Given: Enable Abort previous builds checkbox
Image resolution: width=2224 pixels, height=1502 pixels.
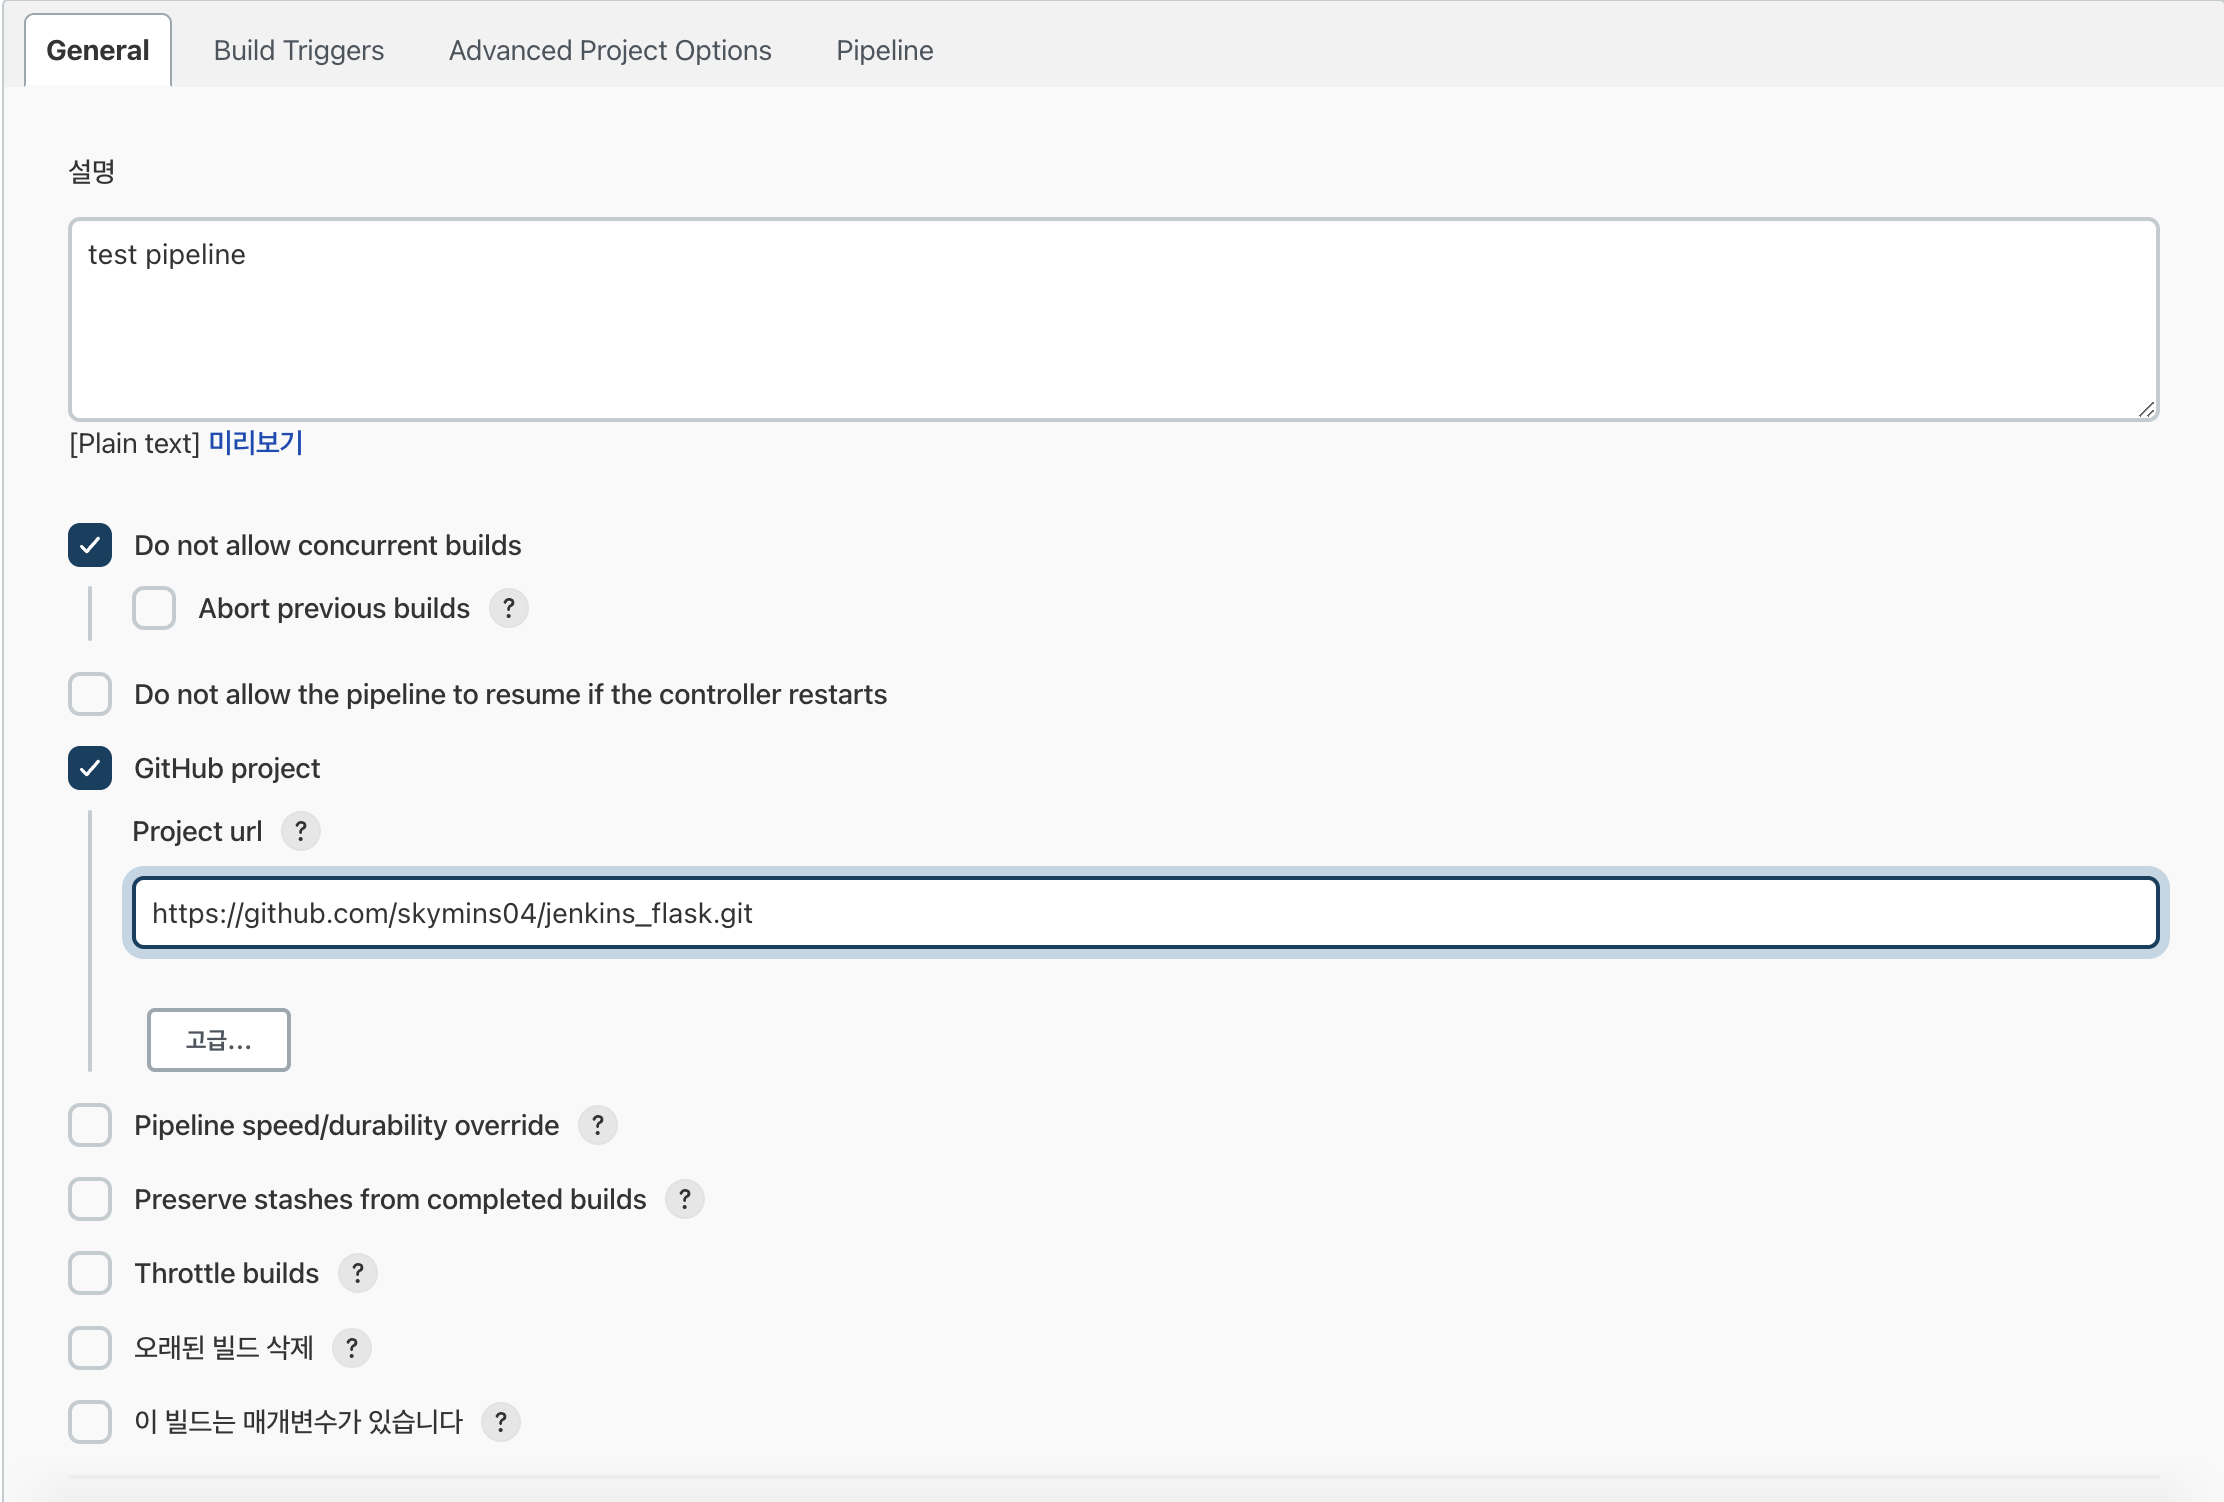Looking at the screenshot, I should click(x=154, y=608).
